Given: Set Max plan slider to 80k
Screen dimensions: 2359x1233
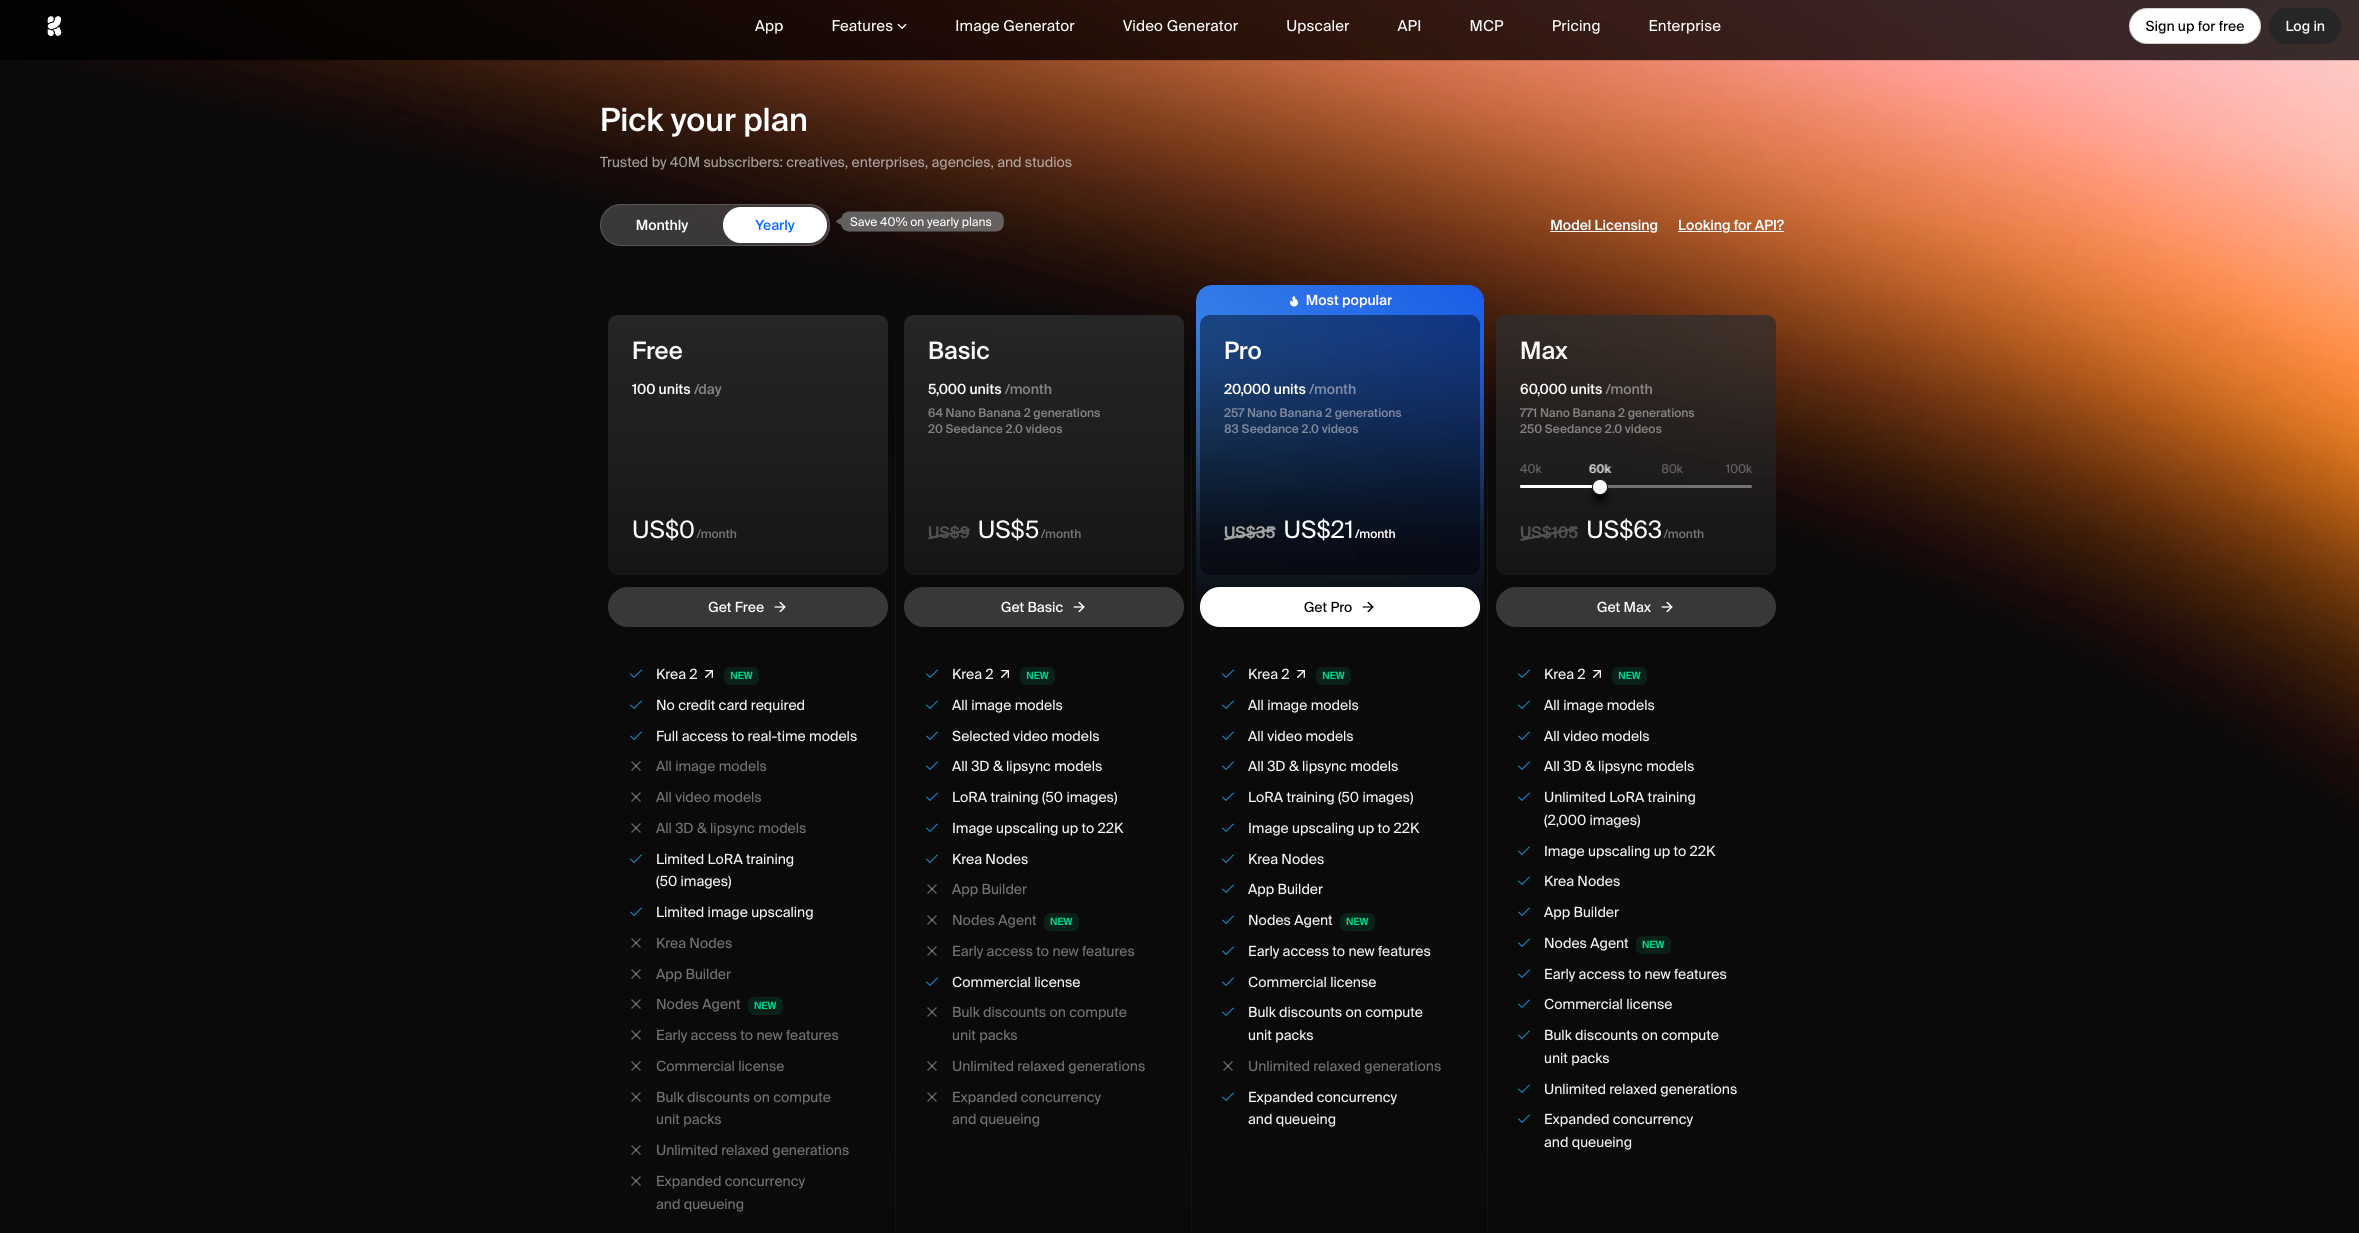Looking at the screenshot, I should click(1672, 469).
